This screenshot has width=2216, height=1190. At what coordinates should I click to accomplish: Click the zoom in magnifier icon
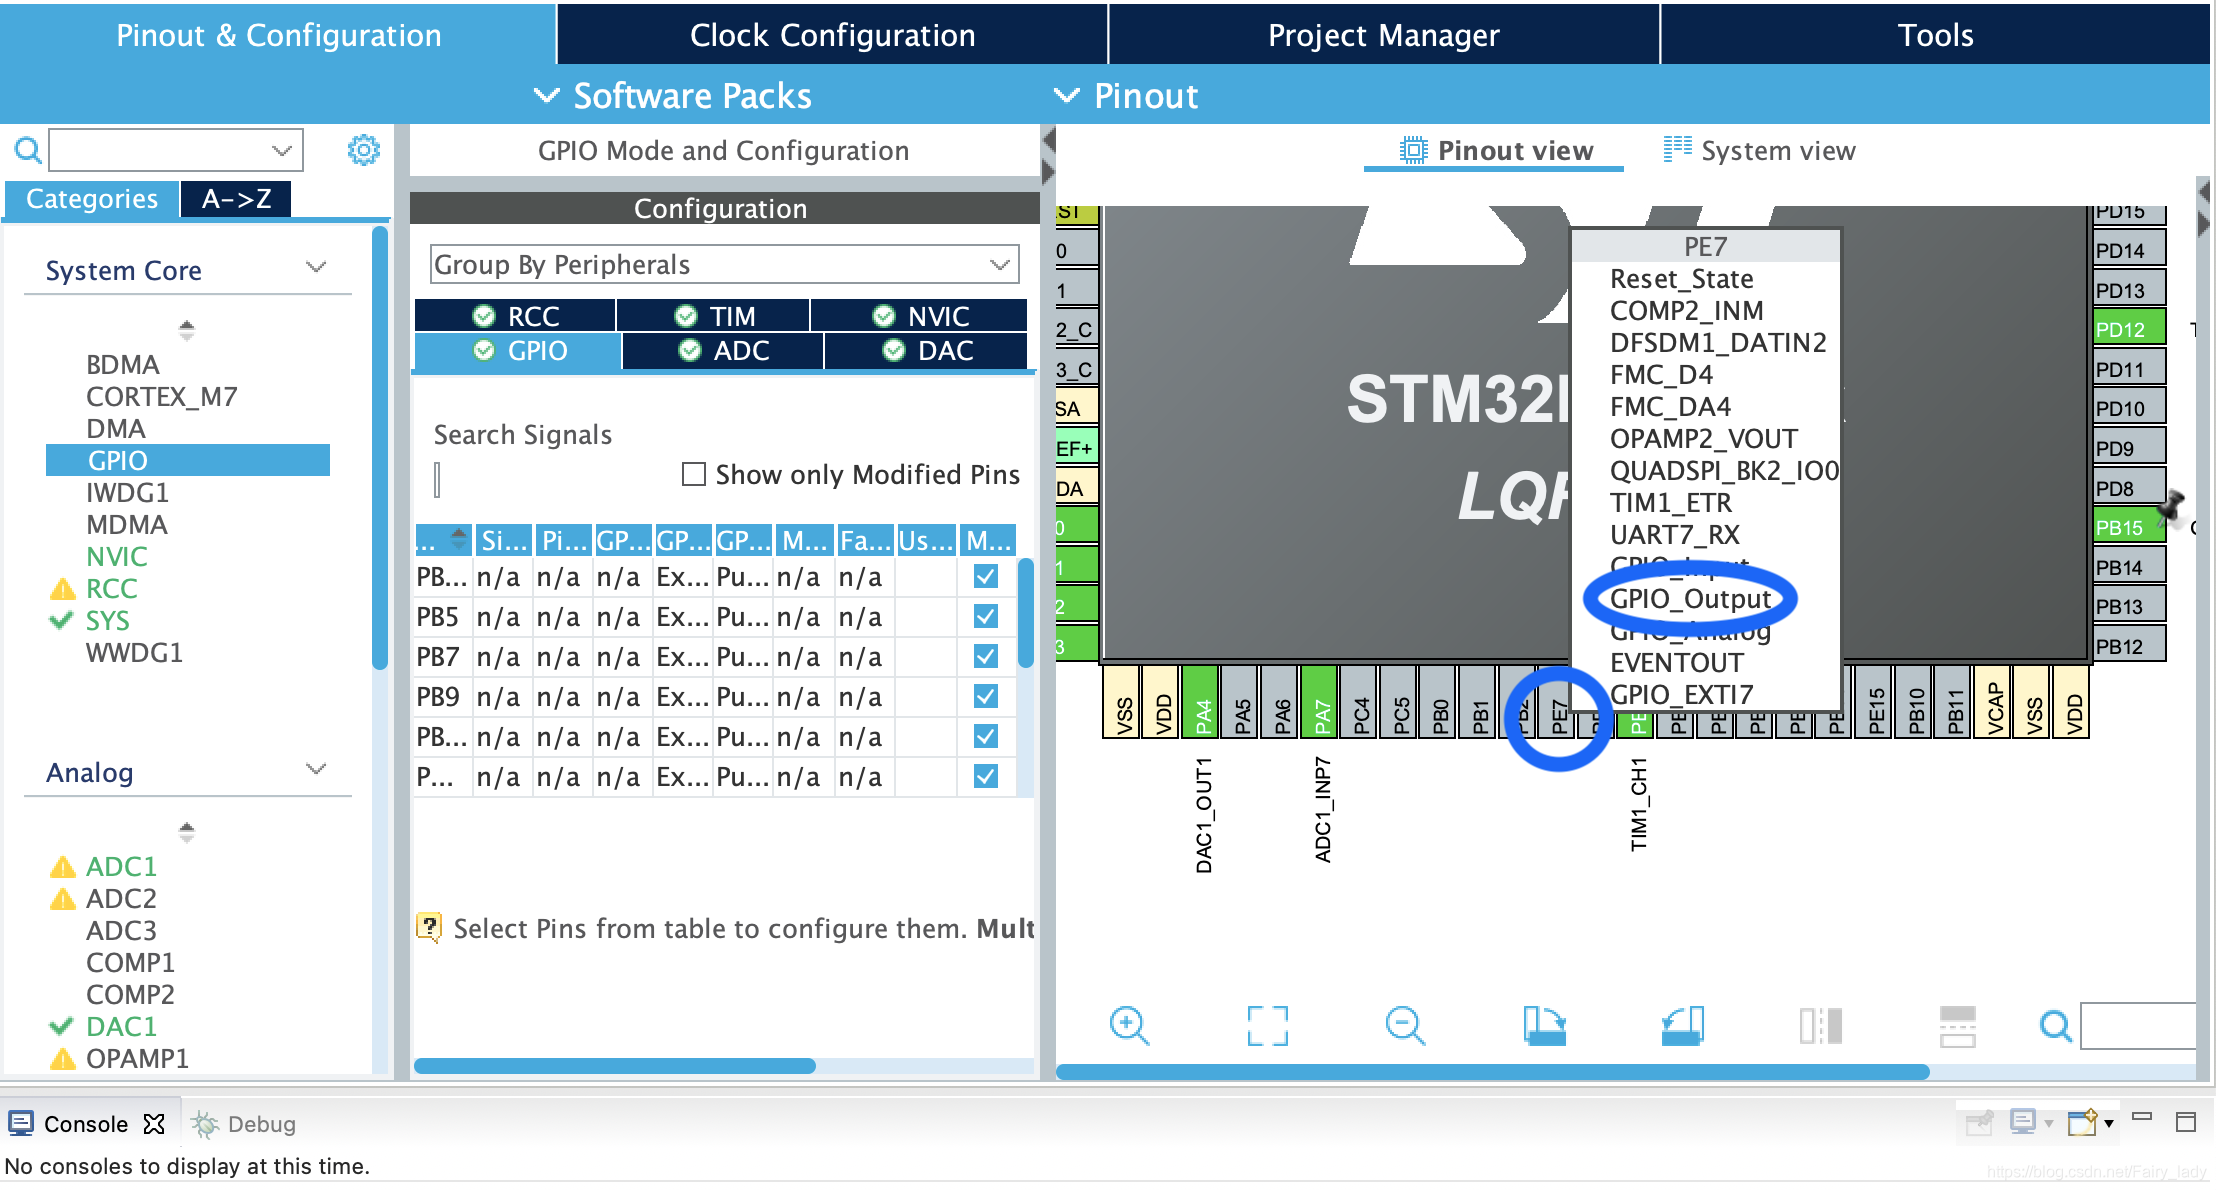coord(1129,1025)
